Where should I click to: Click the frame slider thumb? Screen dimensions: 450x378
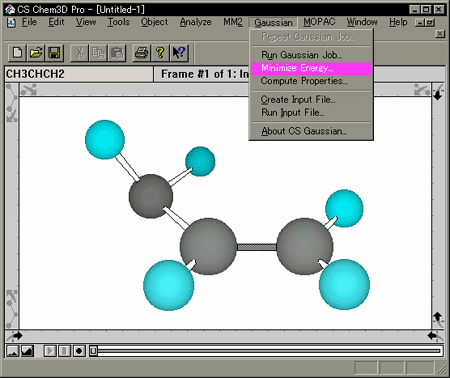94,351
